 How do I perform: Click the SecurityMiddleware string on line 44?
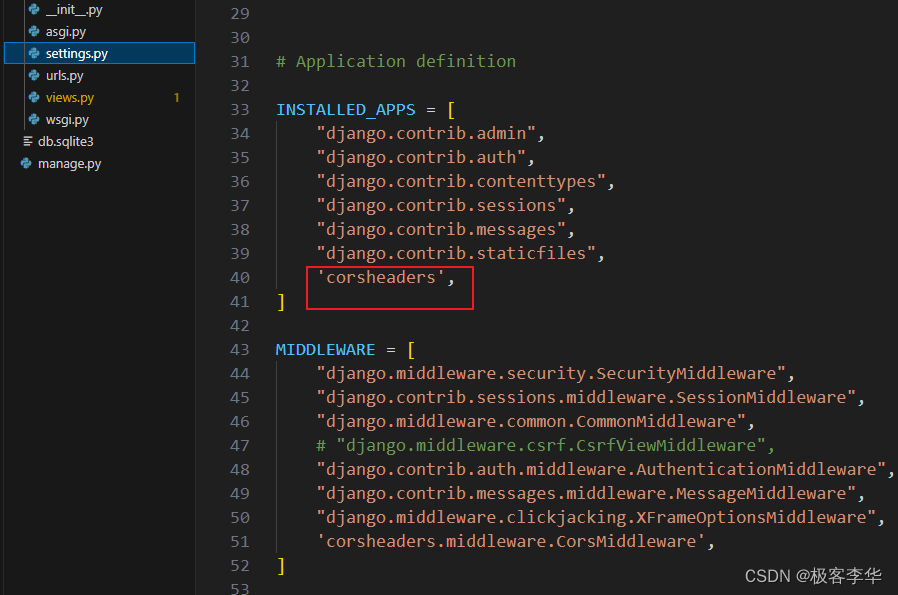[551, 373]
